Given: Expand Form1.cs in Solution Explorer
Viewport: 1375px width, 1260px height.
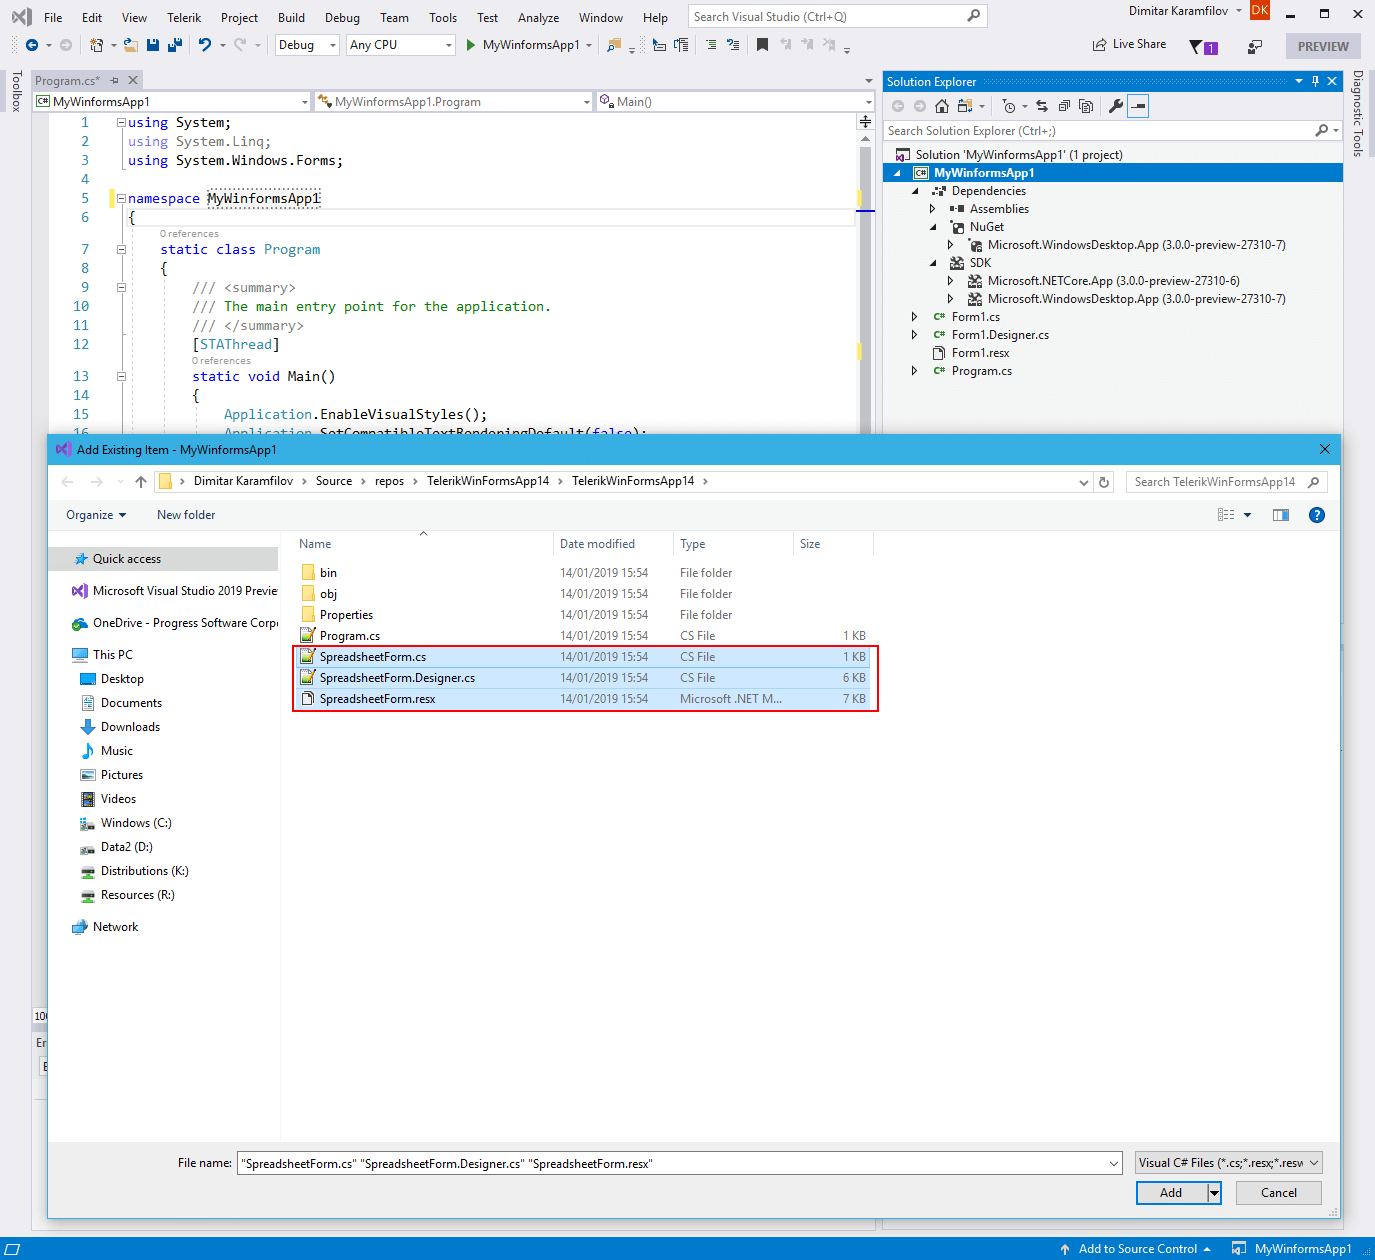Looking at the screenshot, I should coord(915,317).
